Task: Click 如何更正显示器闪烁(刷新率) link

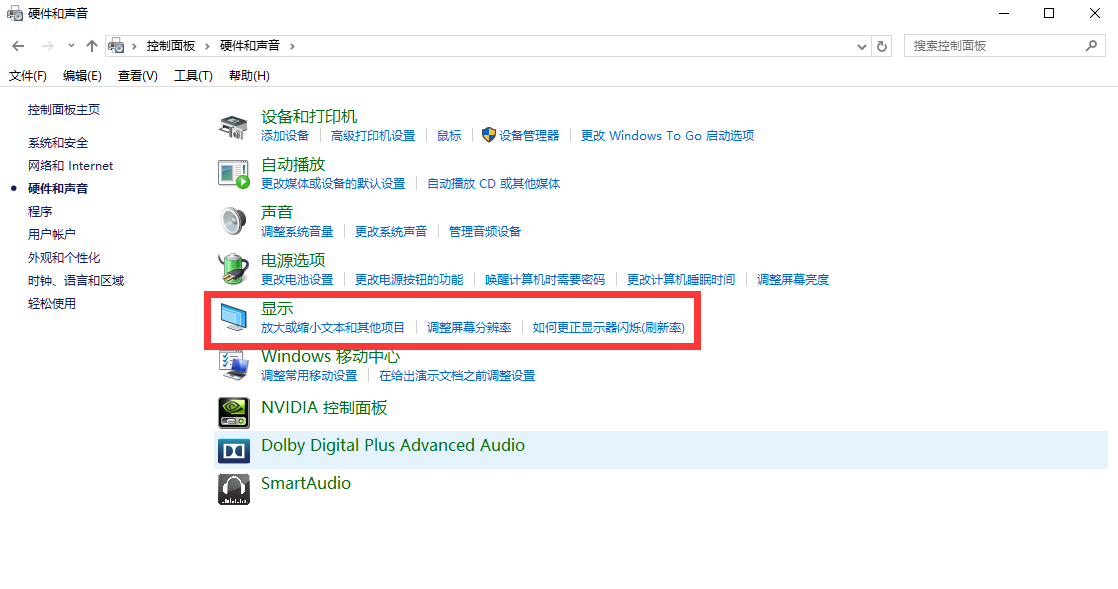Action: [609, 327]
